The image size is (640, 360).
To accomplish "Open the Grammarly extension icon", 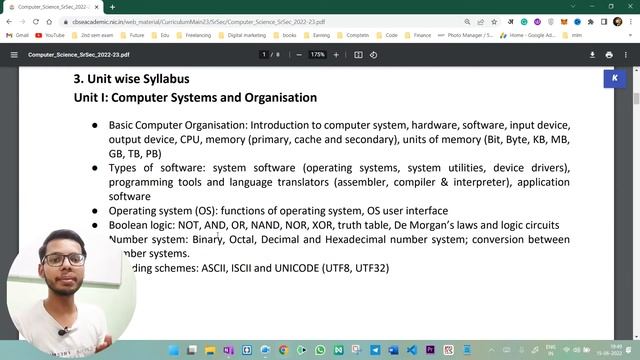I will [524, 22].
